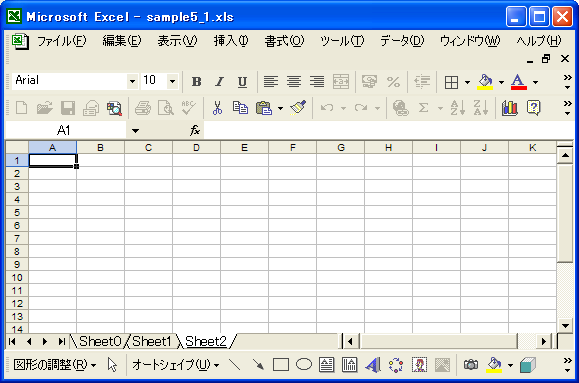
Task: Open font color dropdown arrow
Action: (x=535, y=82)
